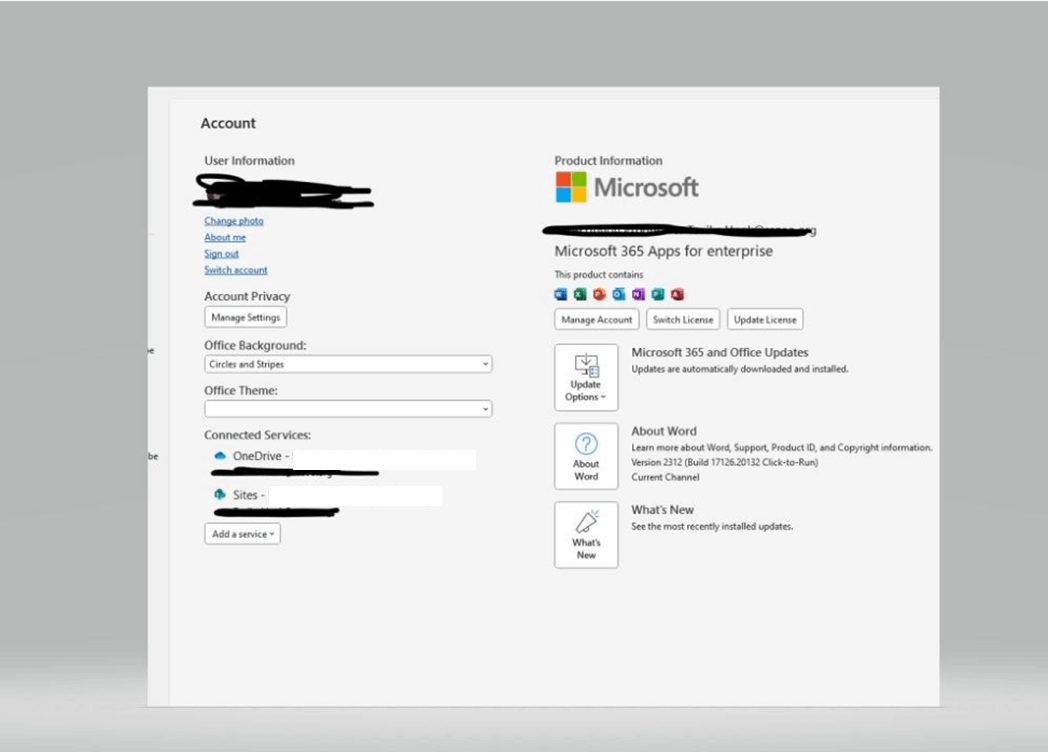The image size is (1048, 752).
Task: Open Manage Settings under Account Privacy
Action: 245,318
